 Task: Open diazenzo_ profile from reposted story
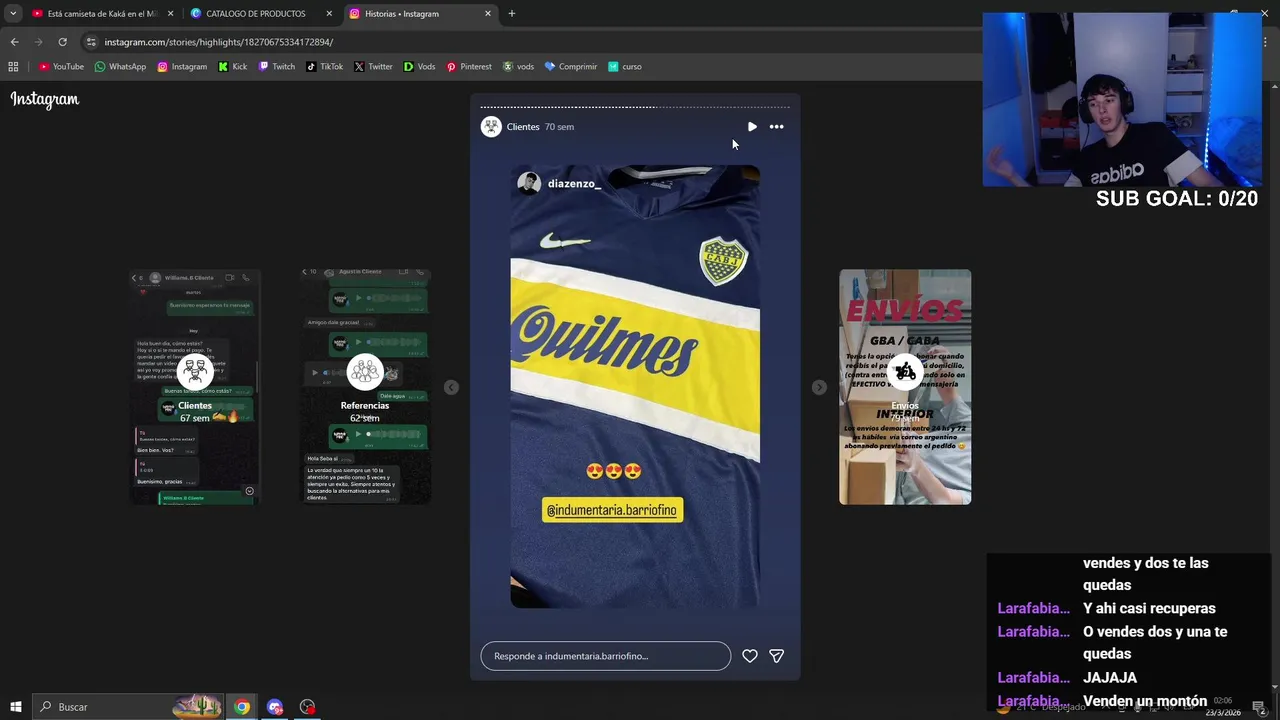pyautogui.click(x=574, y=183)
